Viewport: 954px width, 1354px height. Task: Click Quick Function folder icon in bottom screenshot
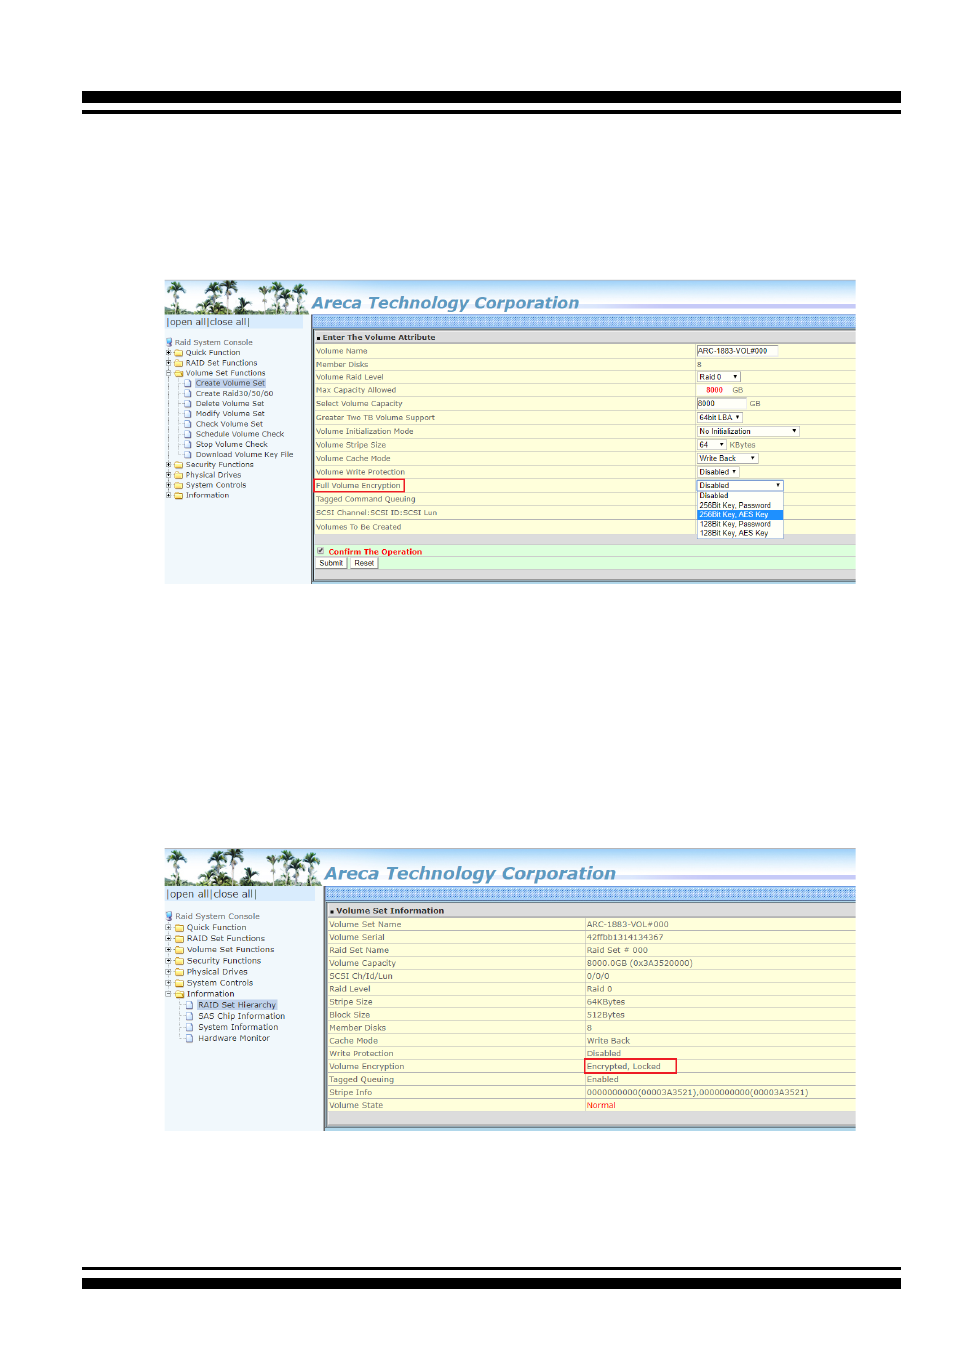[x=180, y=927]
